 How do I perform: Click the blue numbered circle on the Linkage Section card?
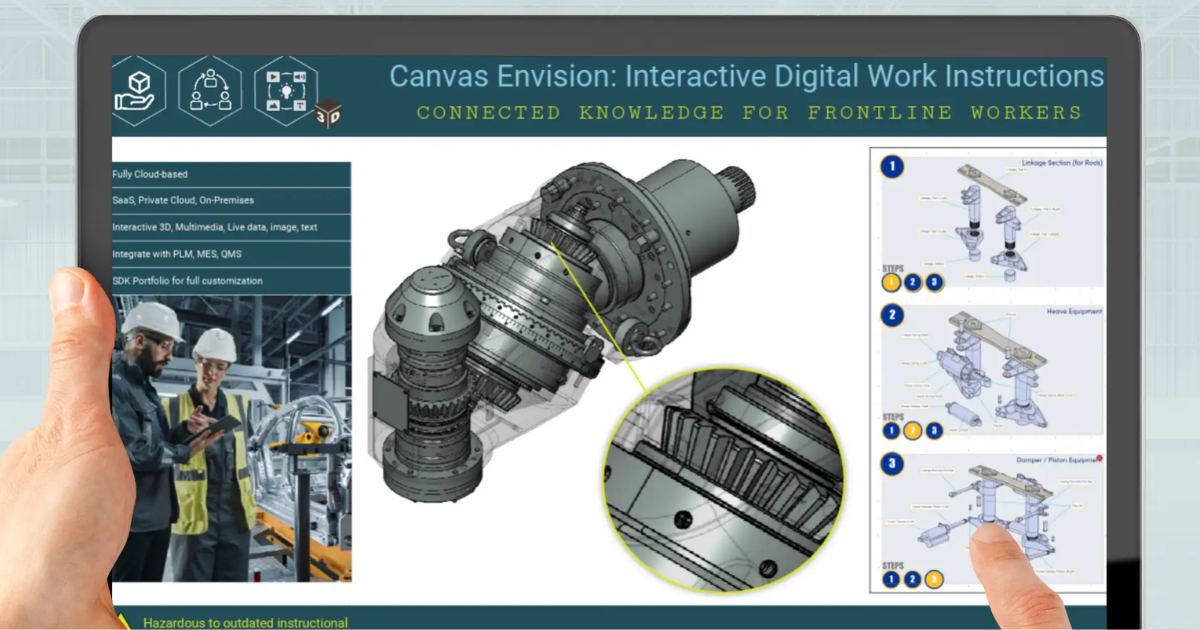point(891,166)
